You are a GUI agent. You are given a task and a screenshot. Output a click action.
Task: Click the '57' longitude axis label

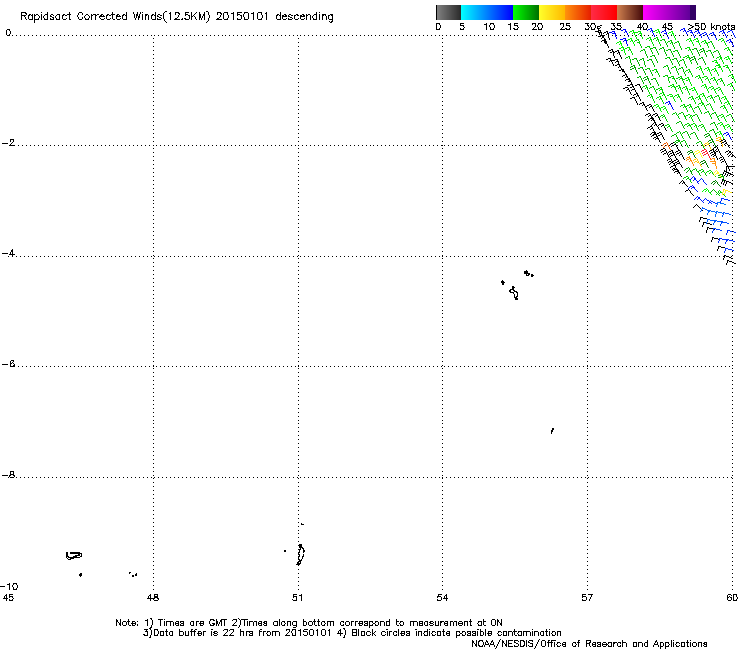[587, 598]
